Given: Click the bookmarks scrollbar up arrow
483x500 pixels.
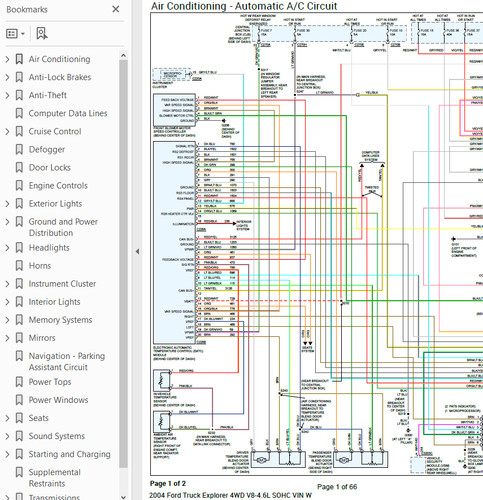Looking at the screenshot, I should (123, 55).
